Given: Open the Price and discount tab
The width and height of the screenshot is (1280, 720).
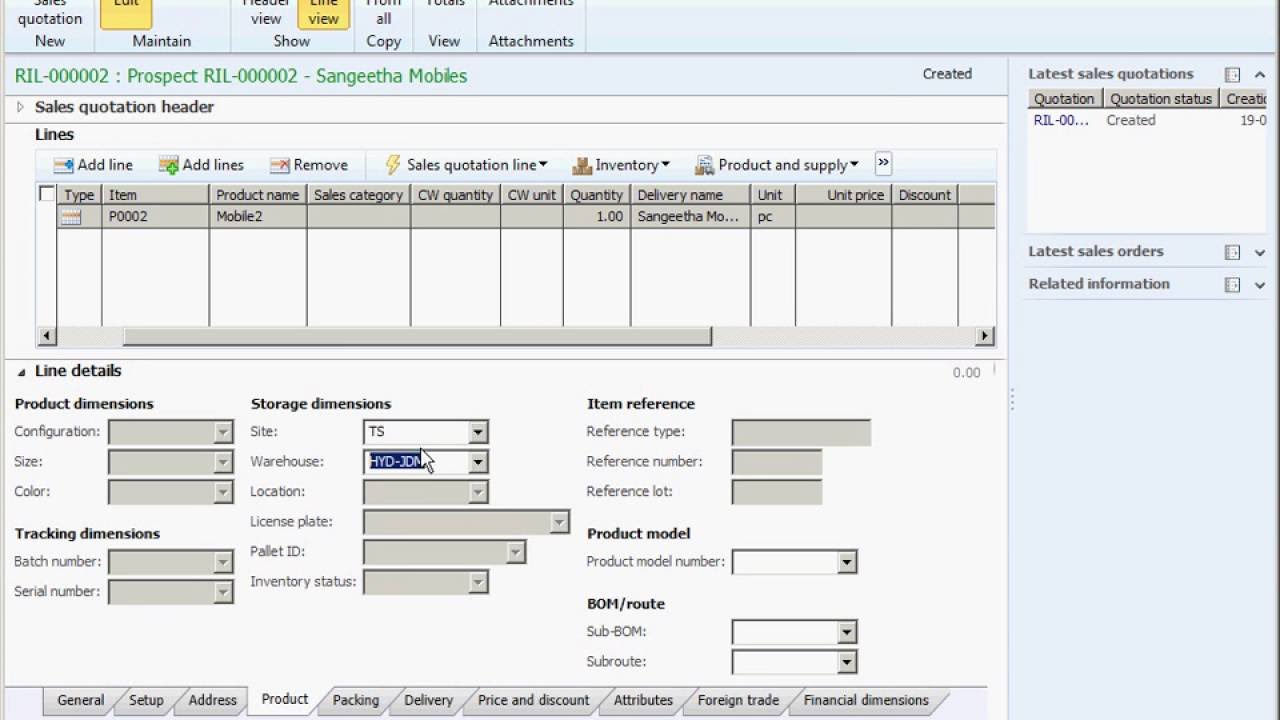Looking at the screenshot, I should point(533,700).
